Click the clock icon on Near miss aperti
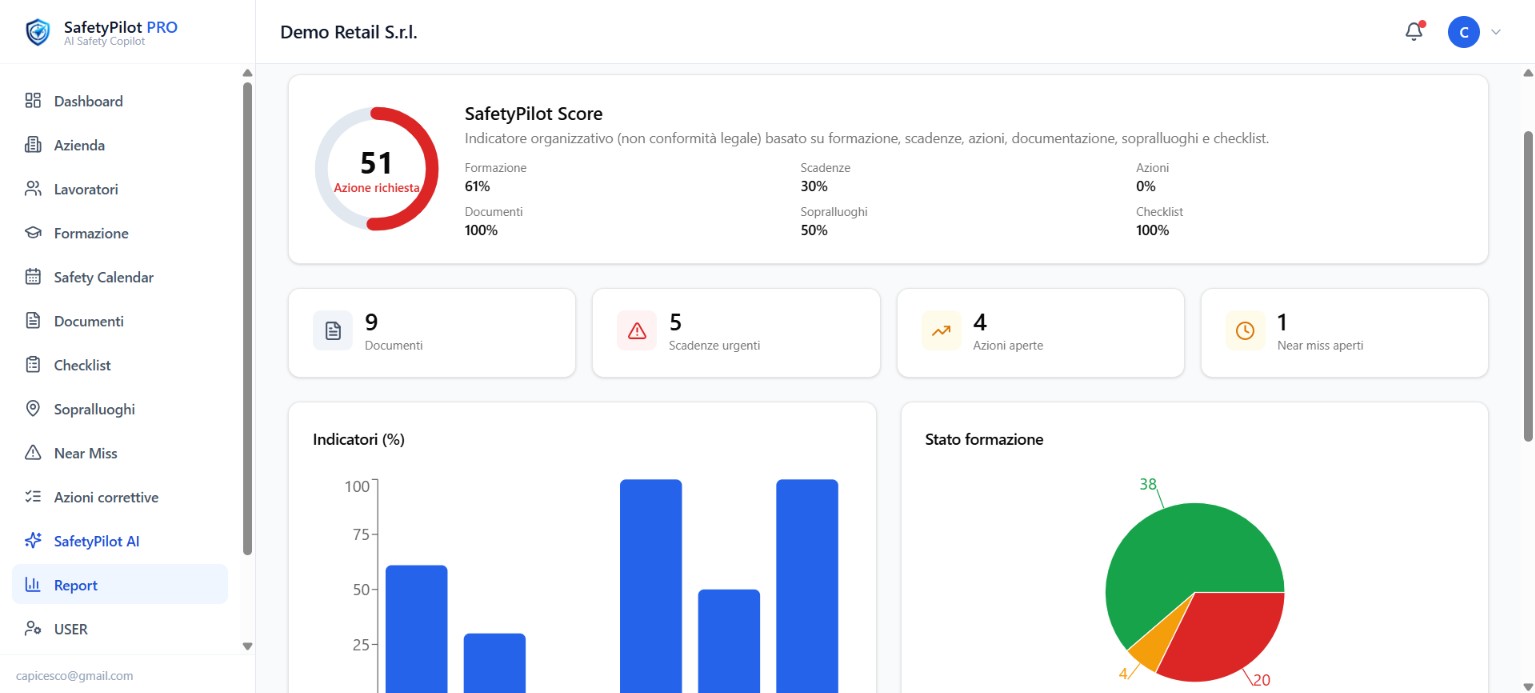Screen dimensions: 1535x693 (1245, 331)
